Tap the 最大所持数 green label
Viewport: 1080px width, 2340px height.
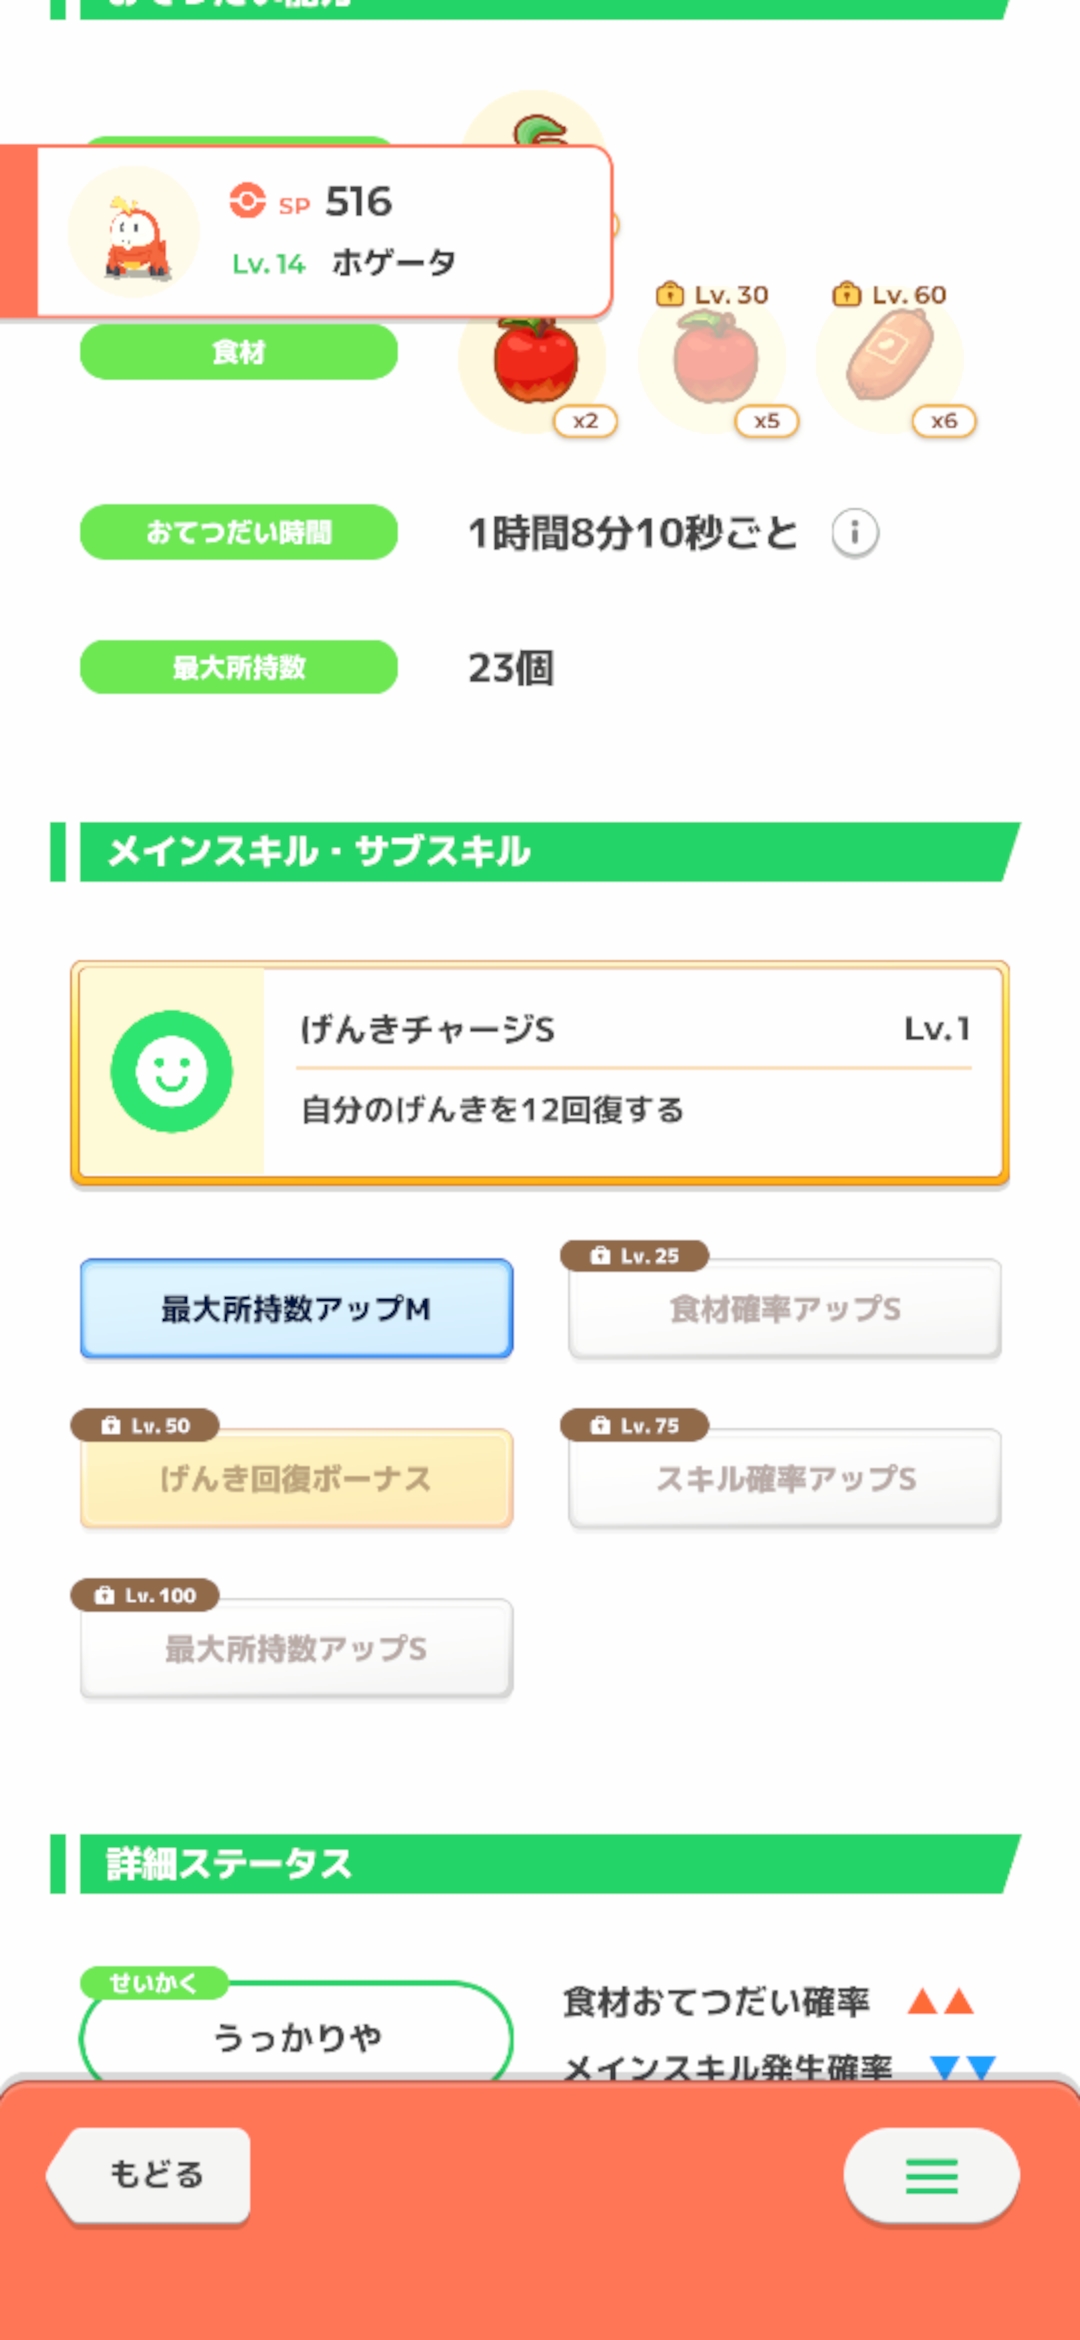pos(239,667)
